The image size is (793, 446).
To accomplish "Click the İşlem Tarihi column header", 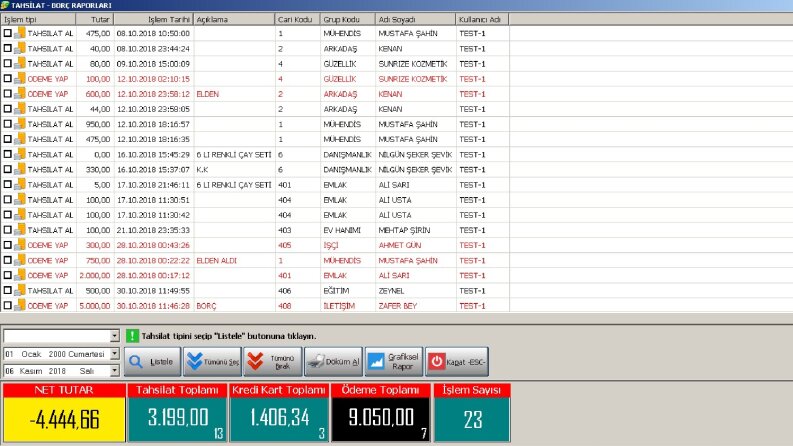I will click(x=153, y=19).
